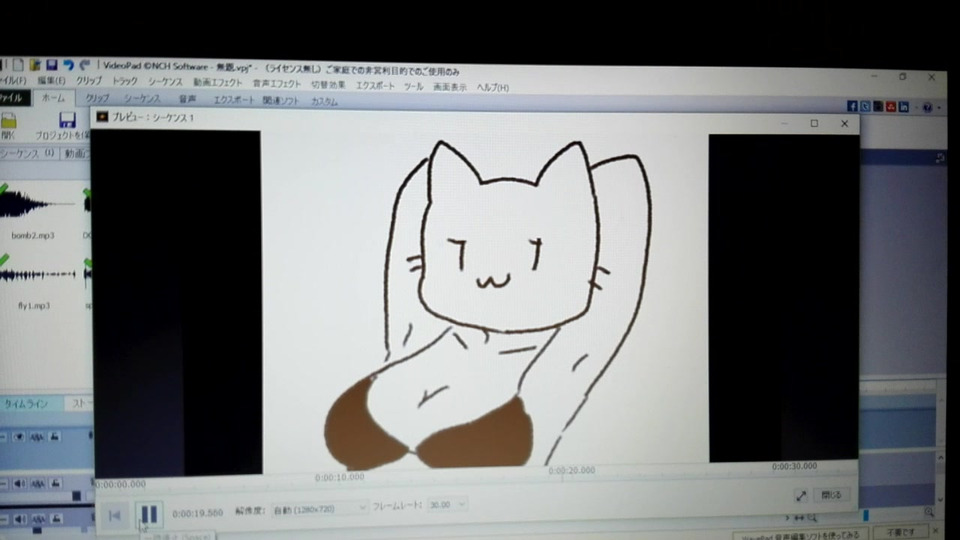Switch to the シーケンス ribbon tab
Image resolution: width=960 pixels, height=540 pixels.
click(142, 99)
